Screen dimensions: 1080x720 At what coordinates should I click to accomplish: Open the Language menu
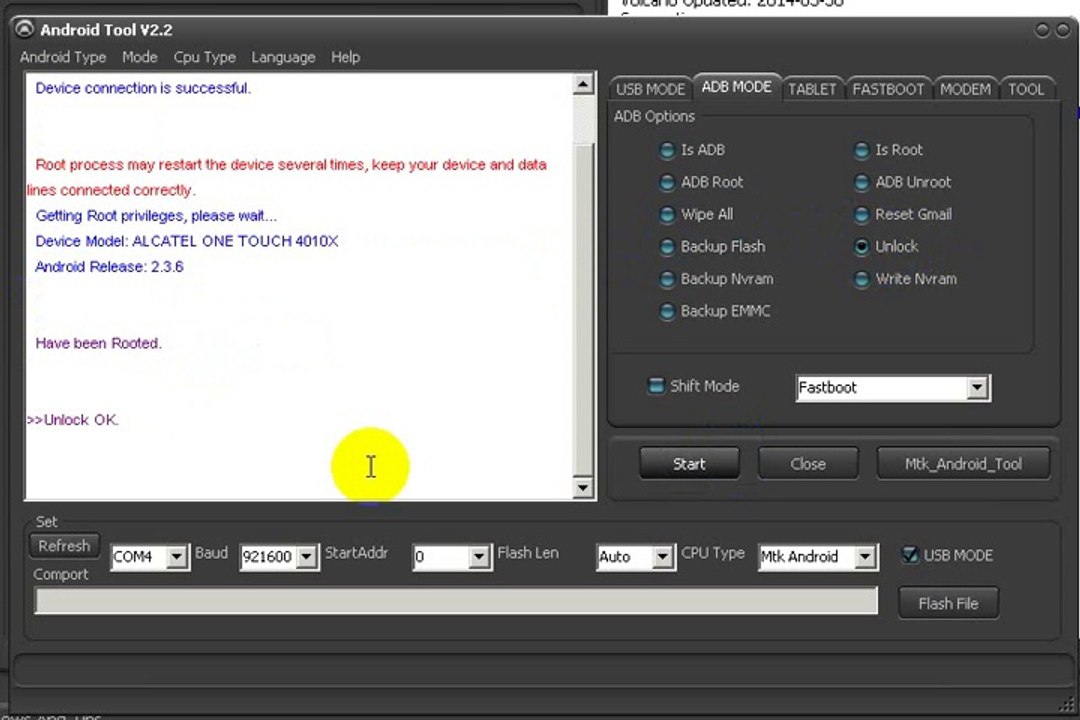coord(283,57)
